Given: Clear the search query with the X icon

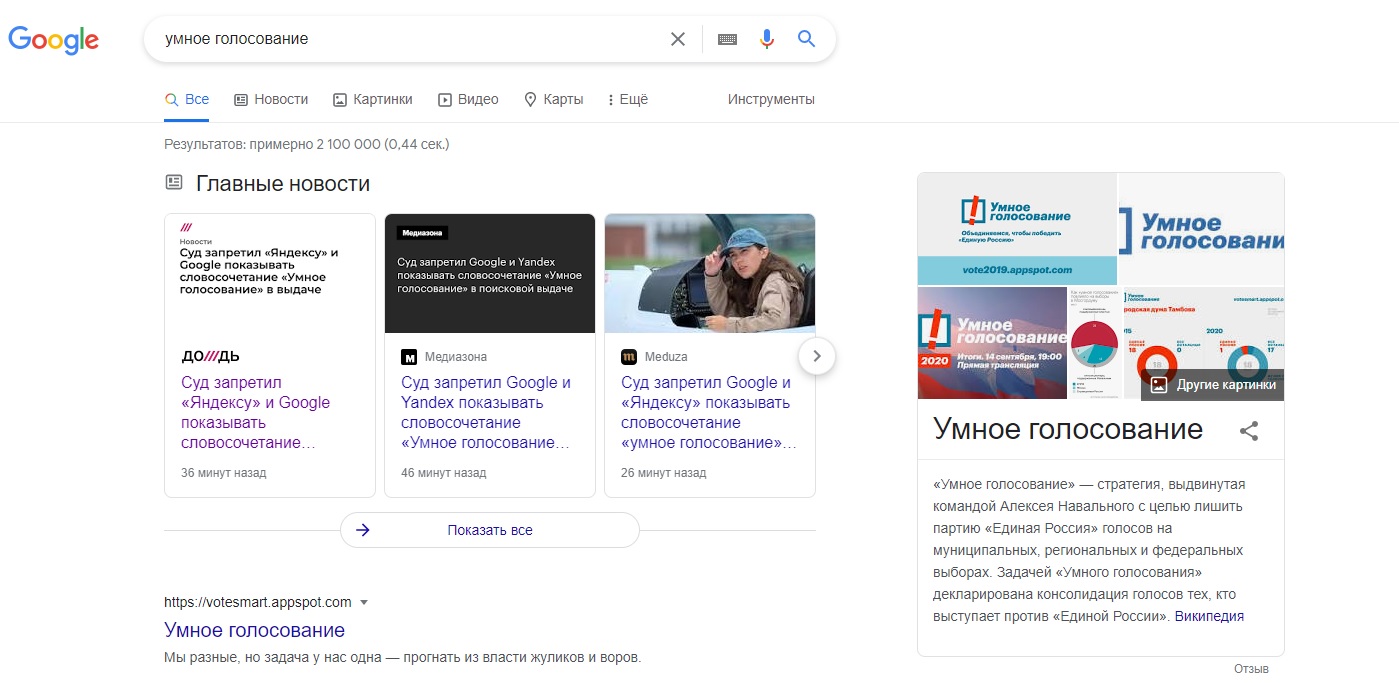Looking at the screenshot, I should 678,39.
